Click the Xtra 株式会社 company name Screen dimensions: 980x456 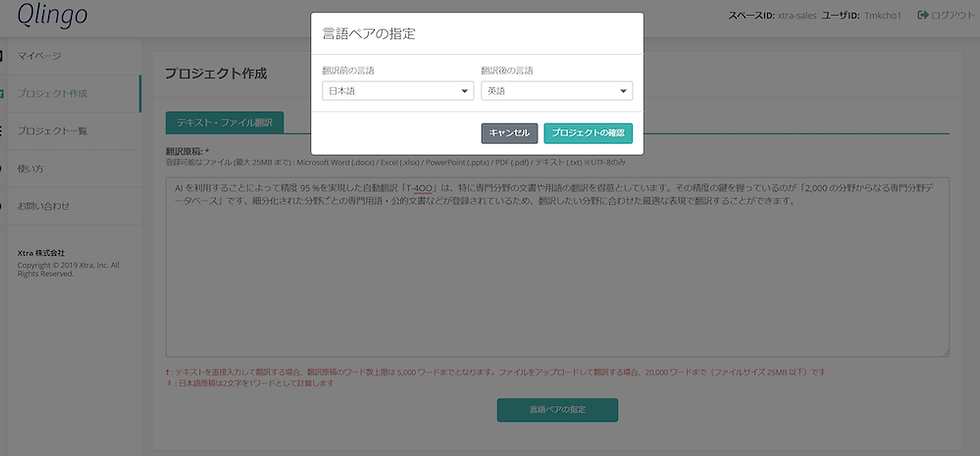[41, 253]
